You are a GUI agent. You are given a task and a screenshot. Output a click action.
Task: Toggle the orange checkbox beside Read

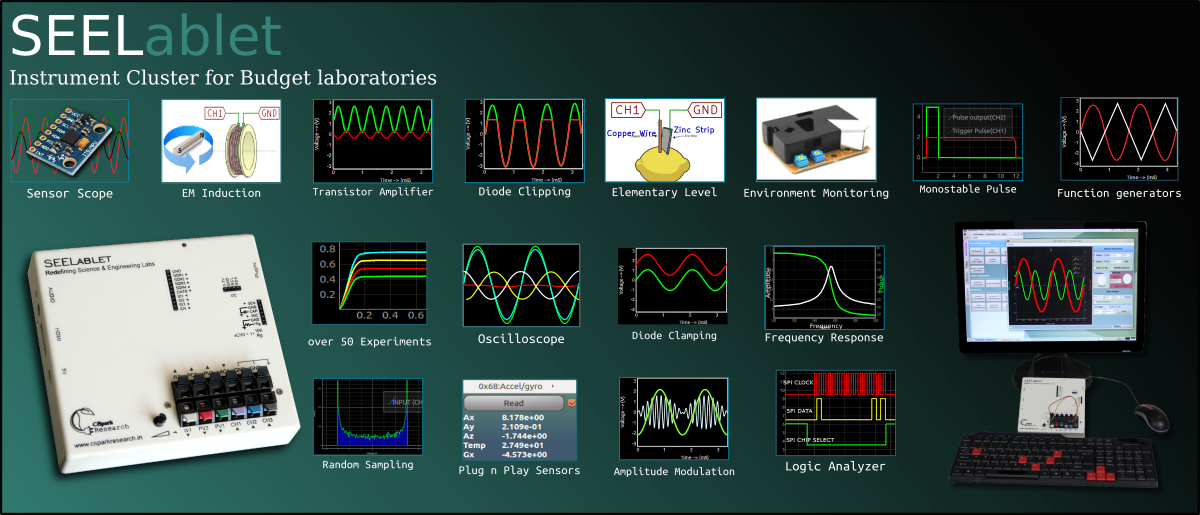(572, 403)
